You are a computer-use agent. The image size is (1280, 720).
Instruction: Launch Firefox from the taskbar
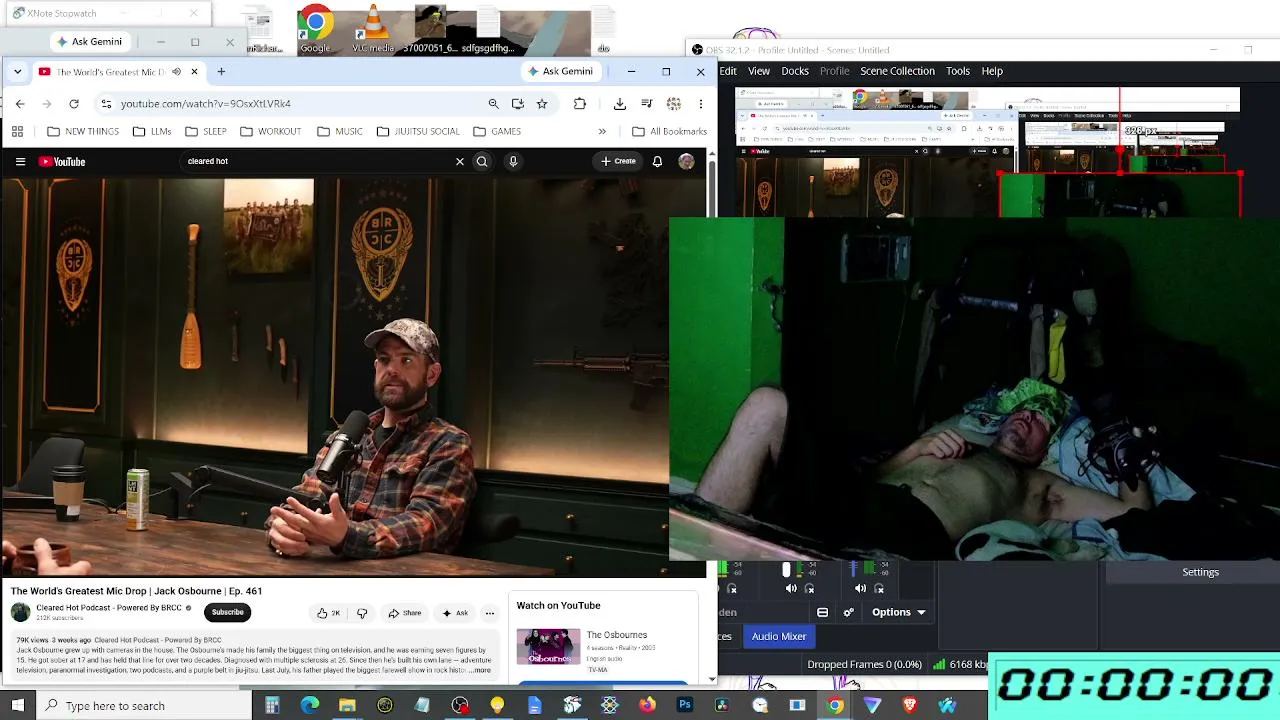coord(647,706)
